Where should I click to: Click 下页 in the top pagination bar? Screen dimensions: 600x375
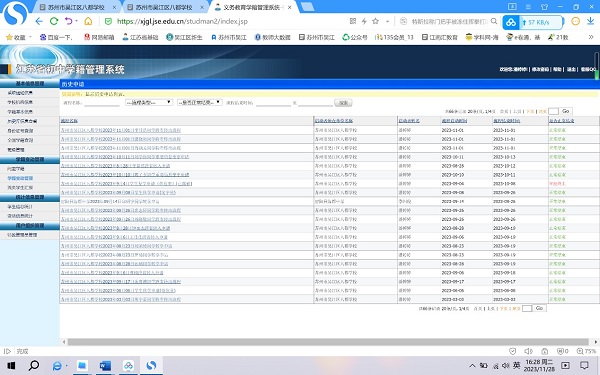(530, 111)
